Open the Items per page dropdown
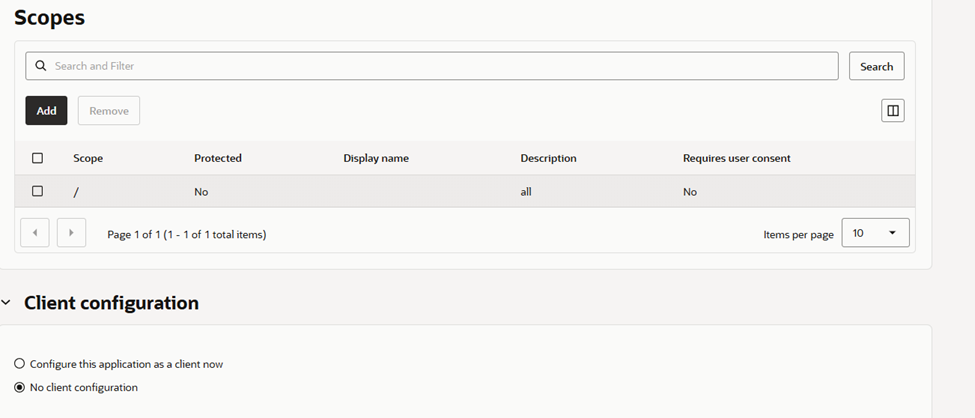Viewport: 975px width, 418px height. pyautogui.click(x=875, y=233)
